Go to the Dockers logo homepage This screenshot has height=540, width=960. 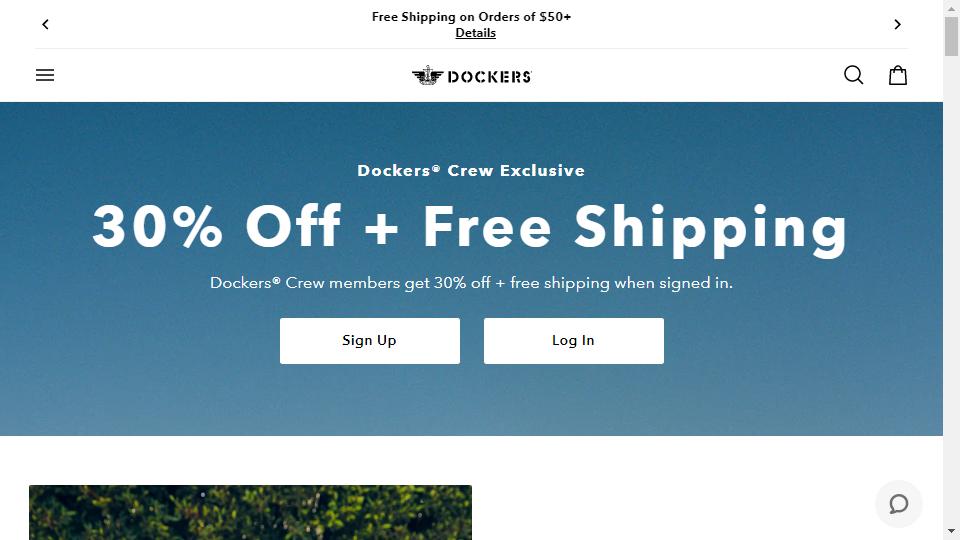(471, 76)
